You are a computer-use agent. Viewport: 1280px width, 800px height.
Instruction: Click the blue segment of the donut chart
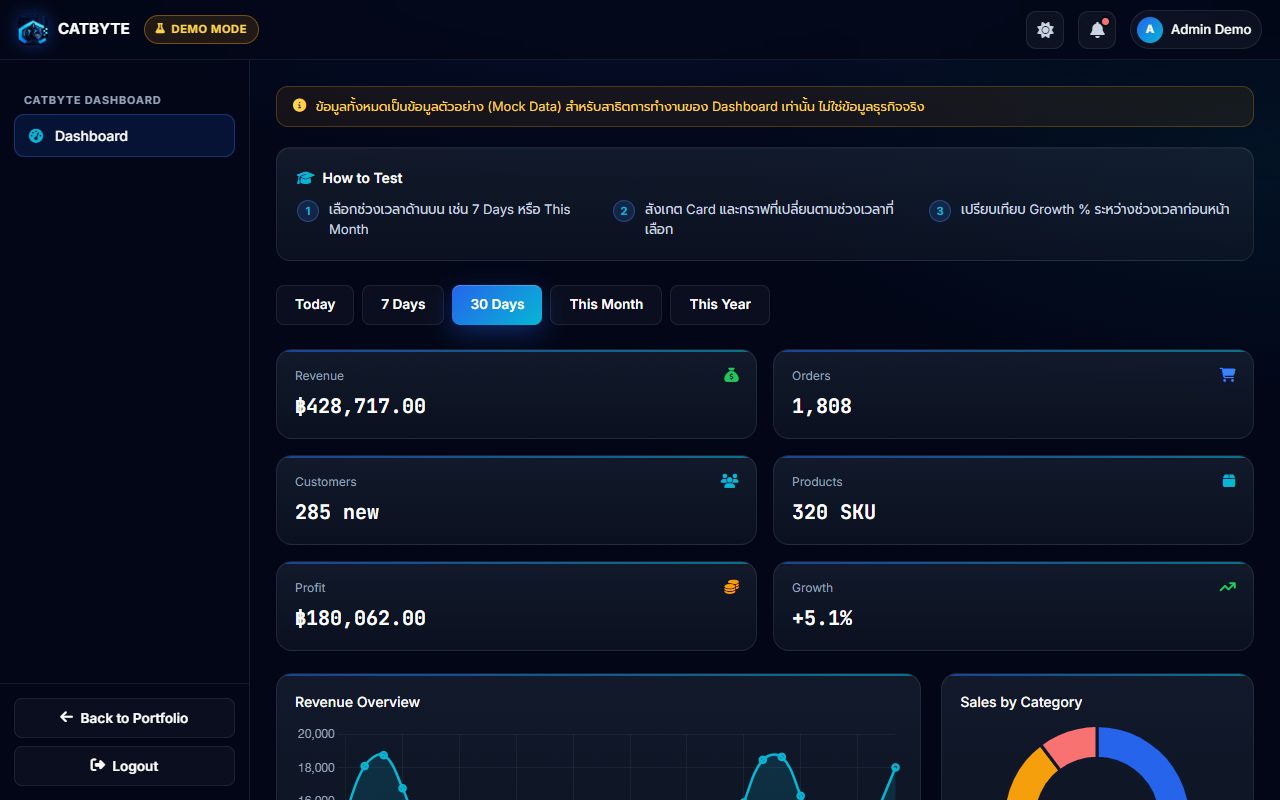click(x=1150, y=762)
